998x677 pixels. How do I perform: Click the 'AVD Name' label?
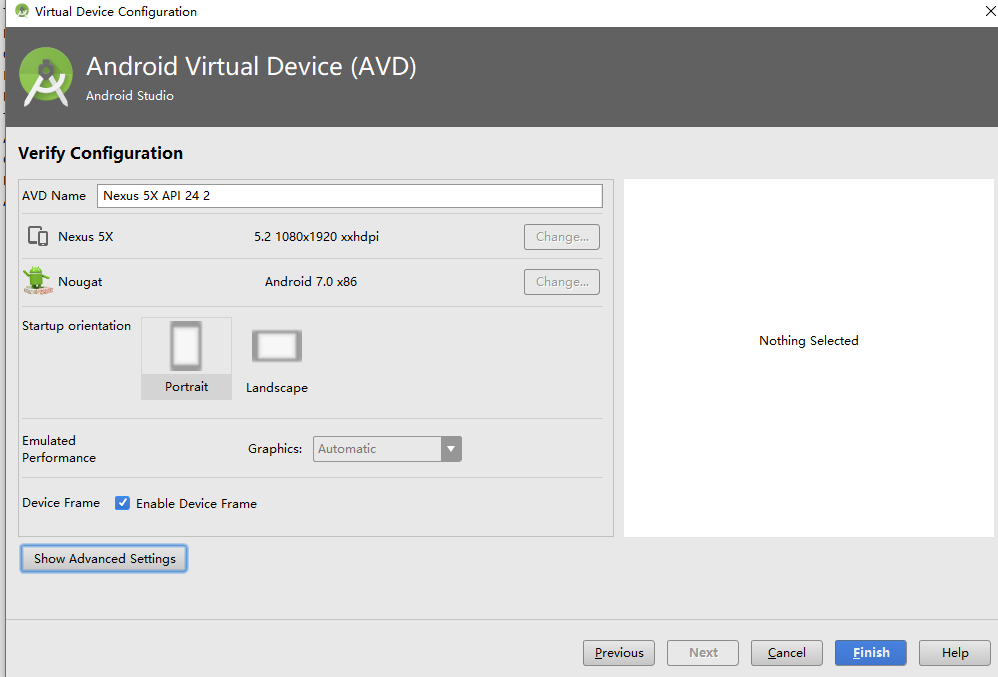coord(53,196)
